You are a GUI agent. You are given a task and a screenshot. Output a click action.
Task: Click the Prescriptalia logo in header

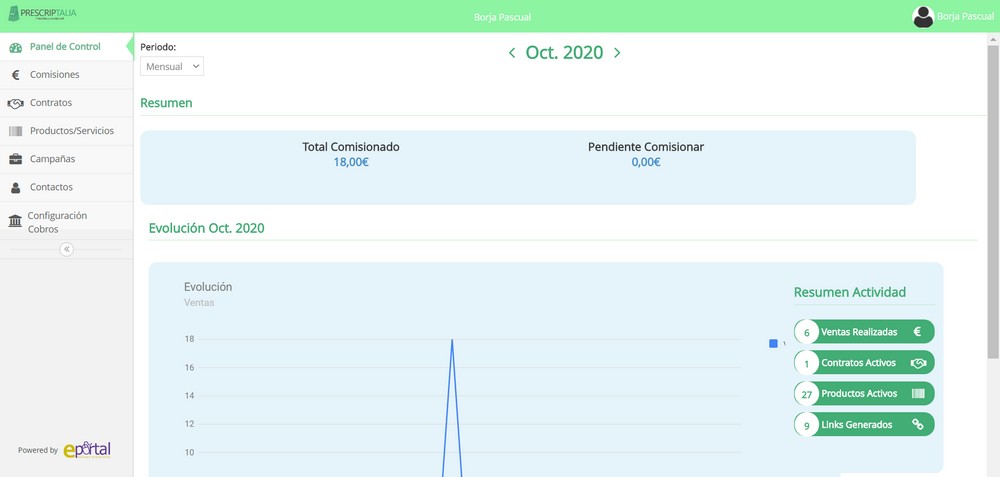(41, 14)
